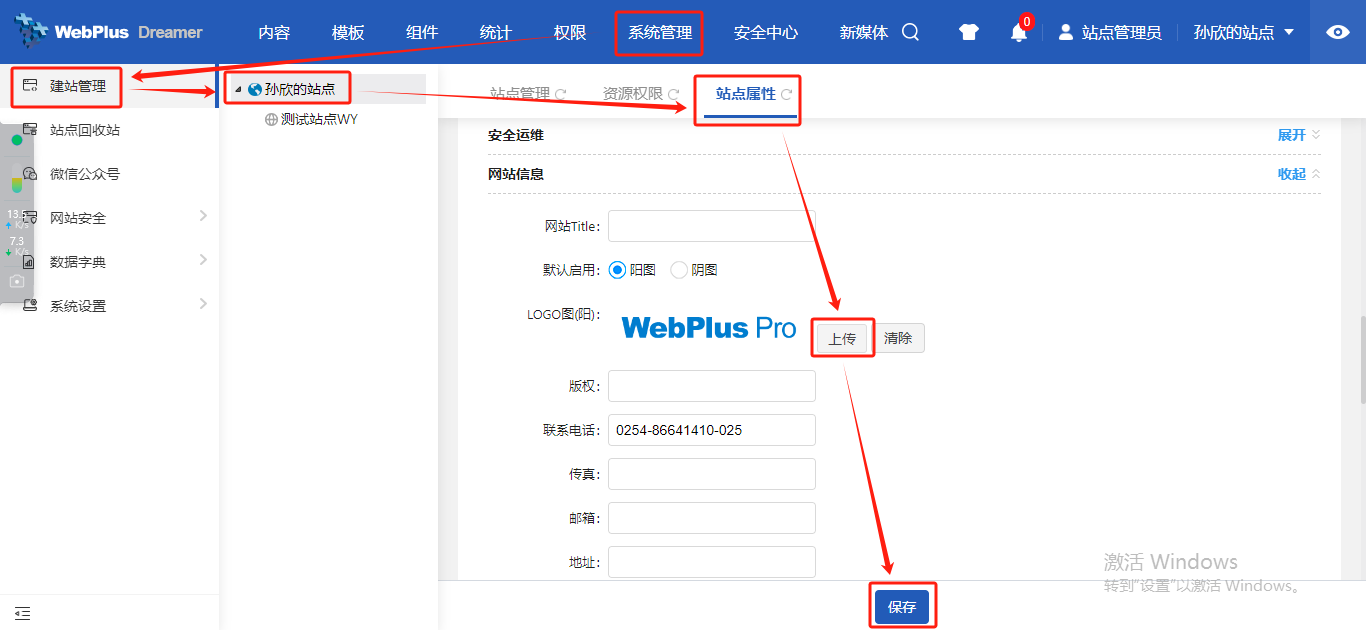The width and height of the screenshot is (1366, 630).
Task: Click the 保存 save button
Action: pos(902,607)
